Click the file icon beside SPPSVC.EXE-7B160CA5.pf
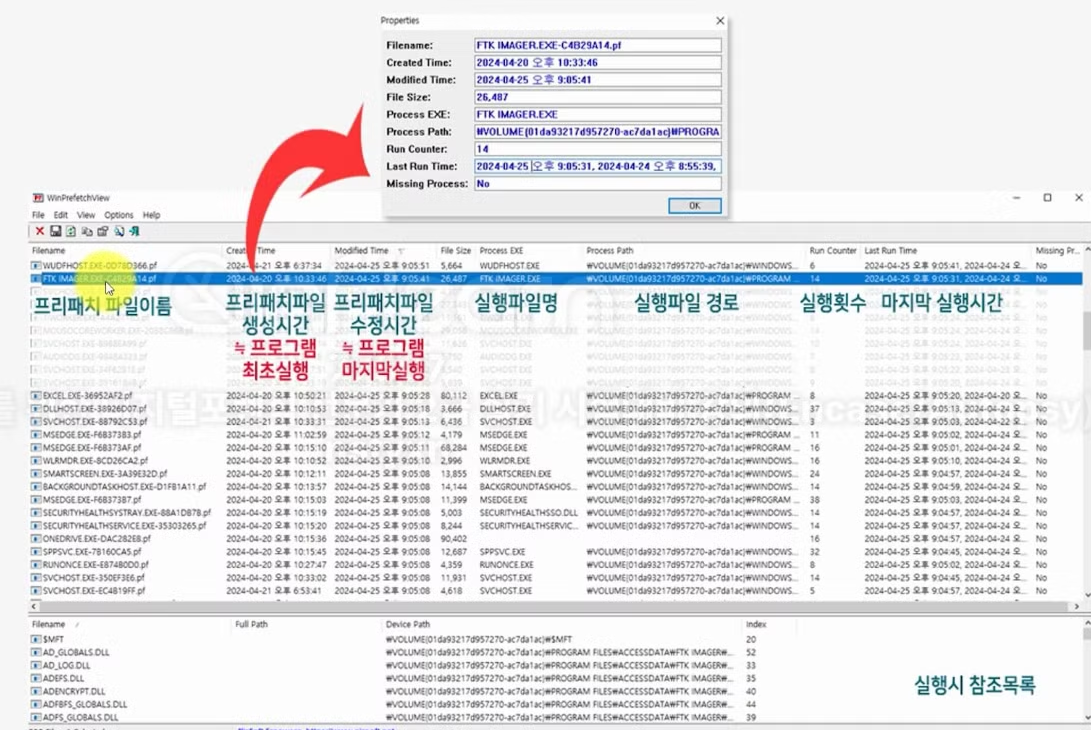Viewport: 1091px width, 730px height. (35, 552)
